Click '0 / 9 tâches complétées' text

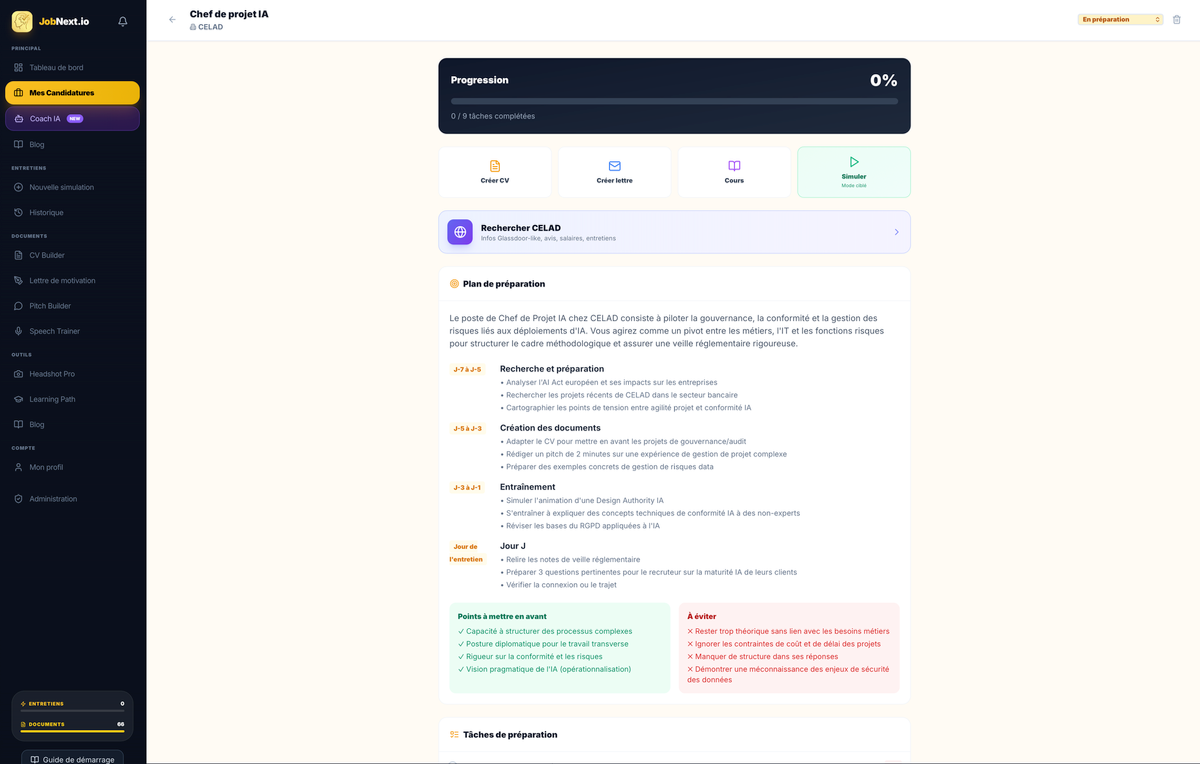(493, 116)
